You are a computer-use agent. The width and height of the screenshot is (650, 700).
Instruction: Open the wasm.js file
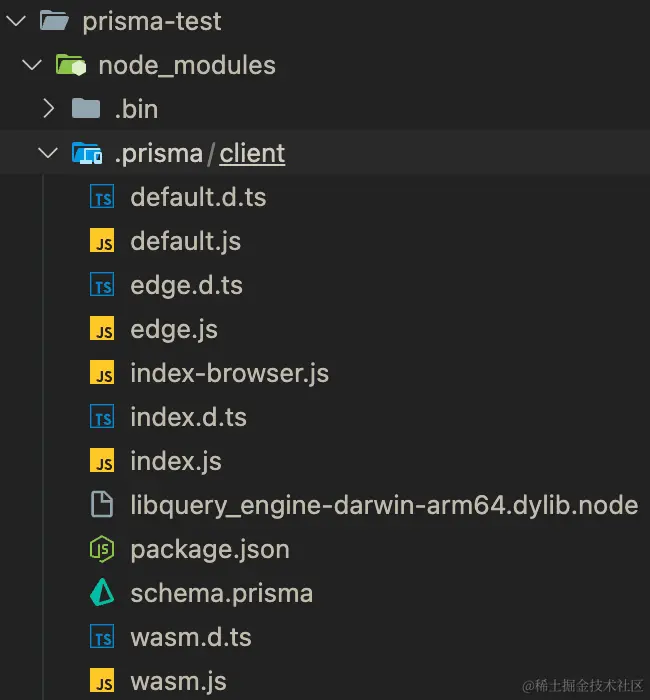click(178, 682)
